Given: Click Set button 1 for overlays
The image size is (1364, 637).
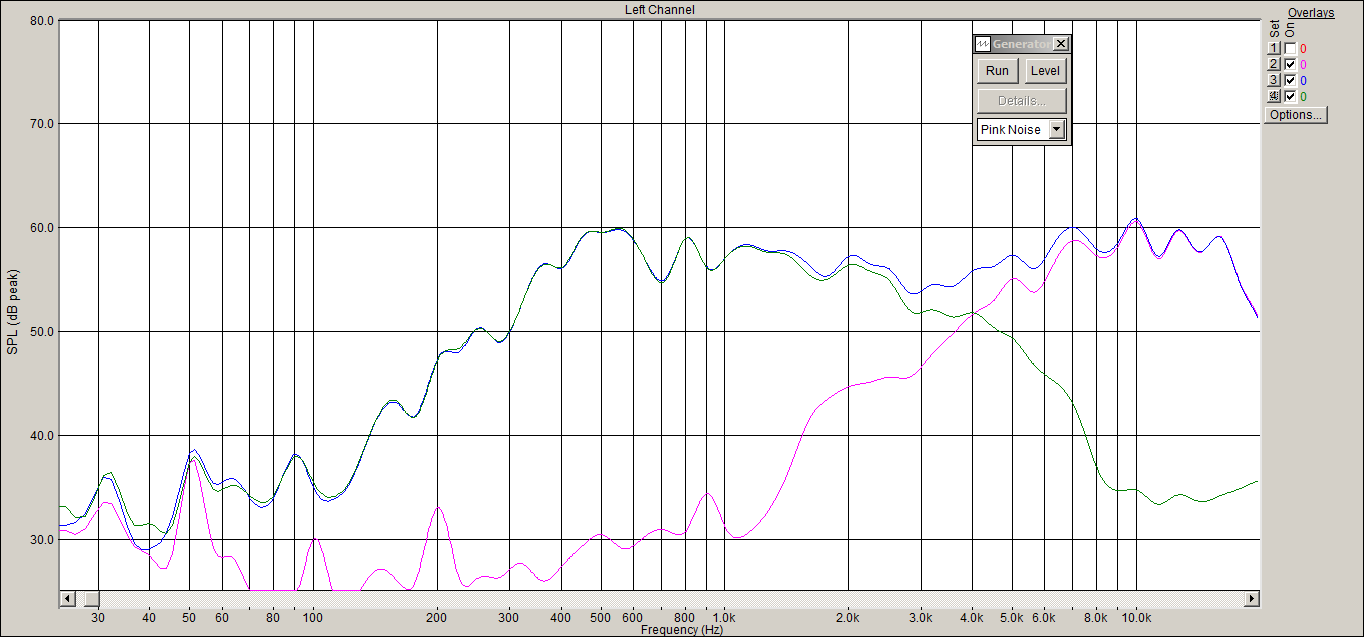Looking at the screenshot, I should (x=1274, y=48).
